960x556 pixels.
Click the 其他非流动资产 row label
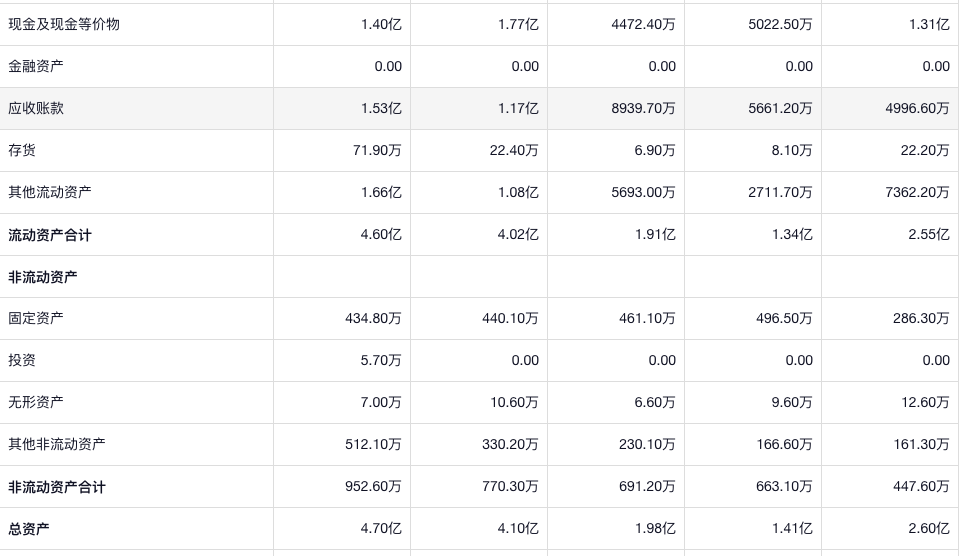57,444
